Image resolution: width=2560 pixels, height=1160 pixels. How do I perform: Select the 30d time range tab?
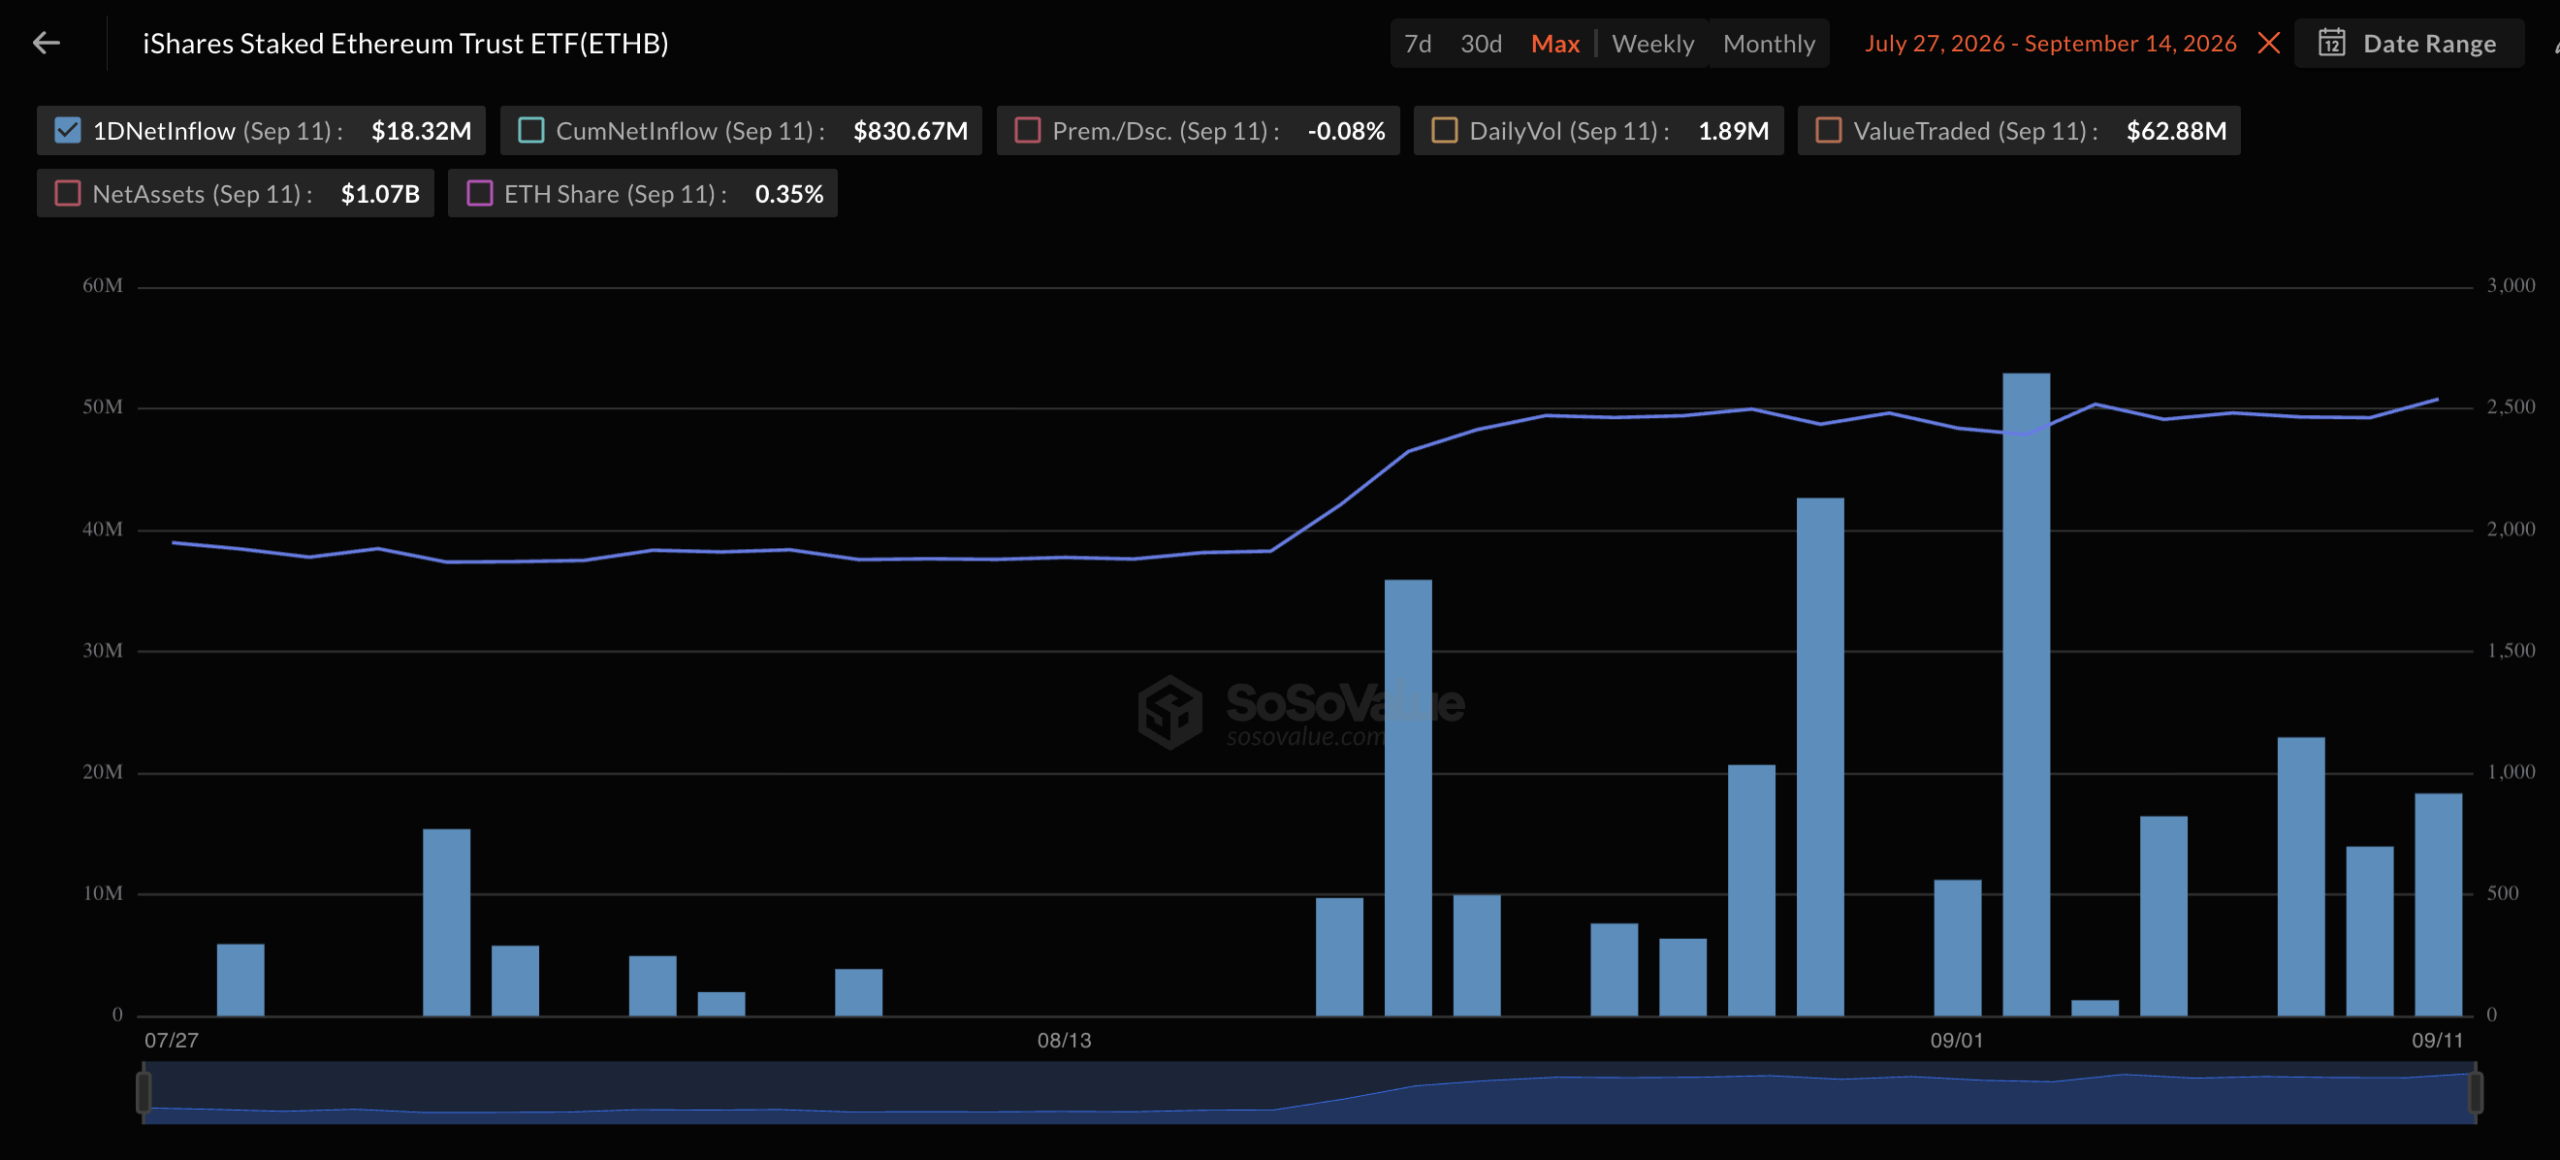[x=1481, y=44]
